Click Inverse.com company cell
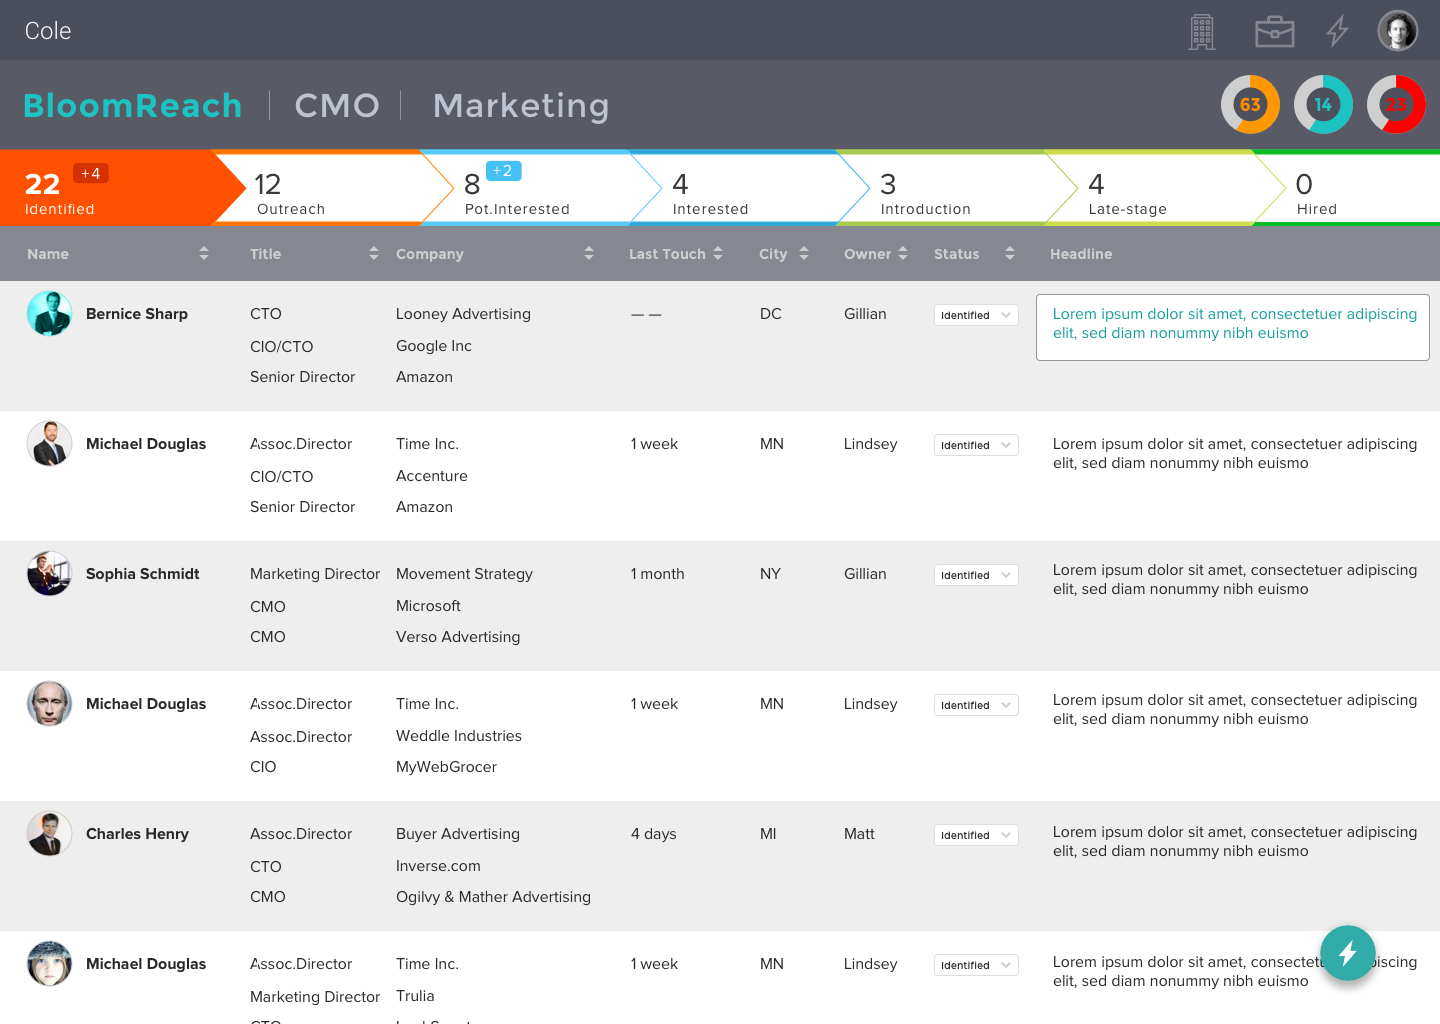Viewport: 1440px width, 1024px height. coord(438,866)
